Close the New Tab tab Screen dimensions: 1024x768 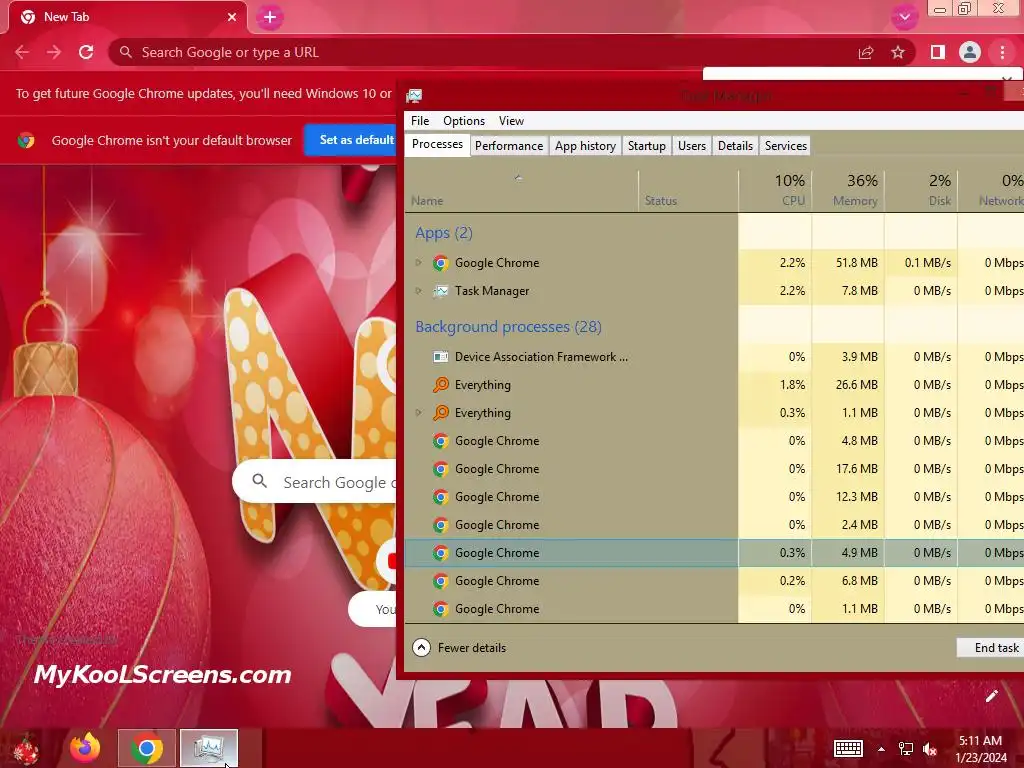point(232,17)
